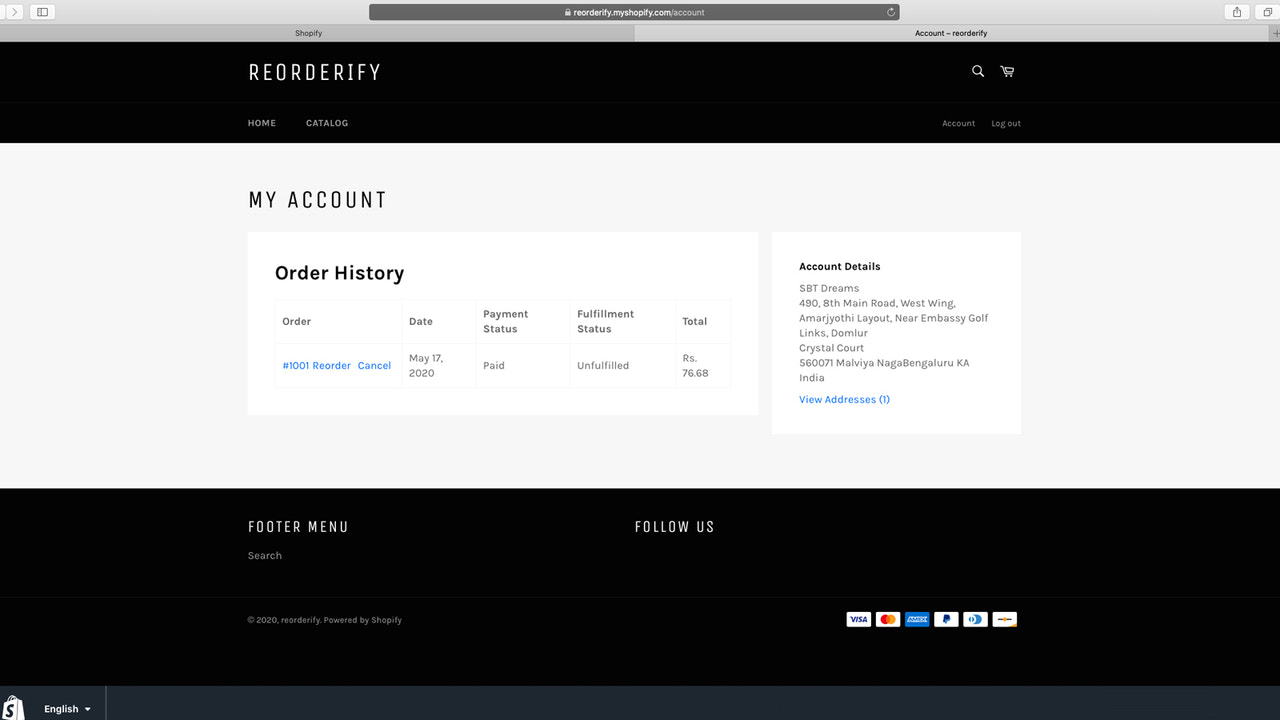1280x720 pixels.
Task: Open View Addresses (1) link
Action: [843, 399]
